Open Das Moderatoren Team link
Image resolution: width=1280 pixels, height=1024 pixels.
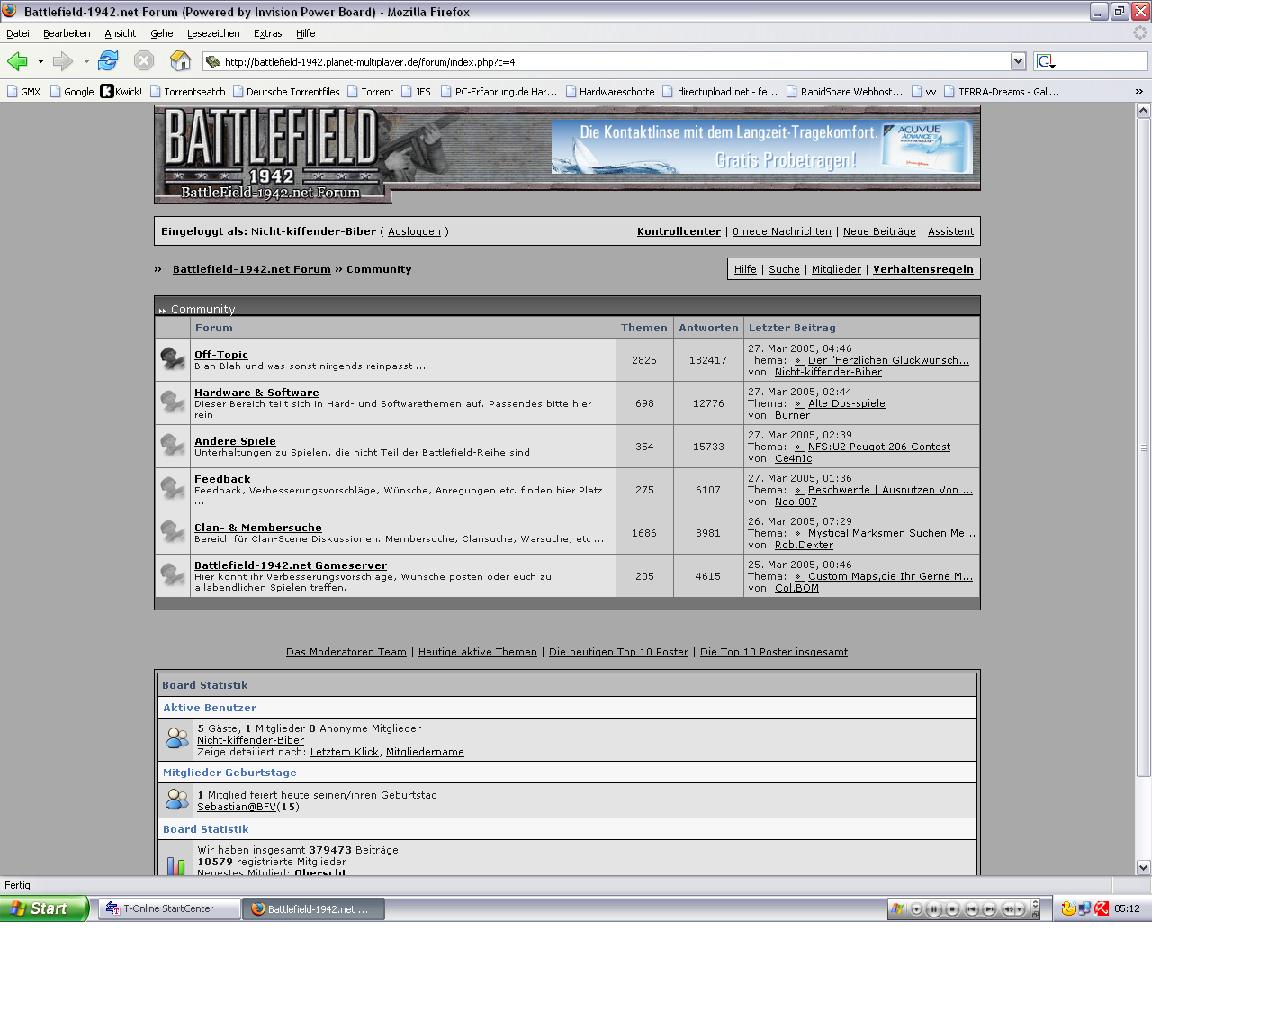(346, 652)
